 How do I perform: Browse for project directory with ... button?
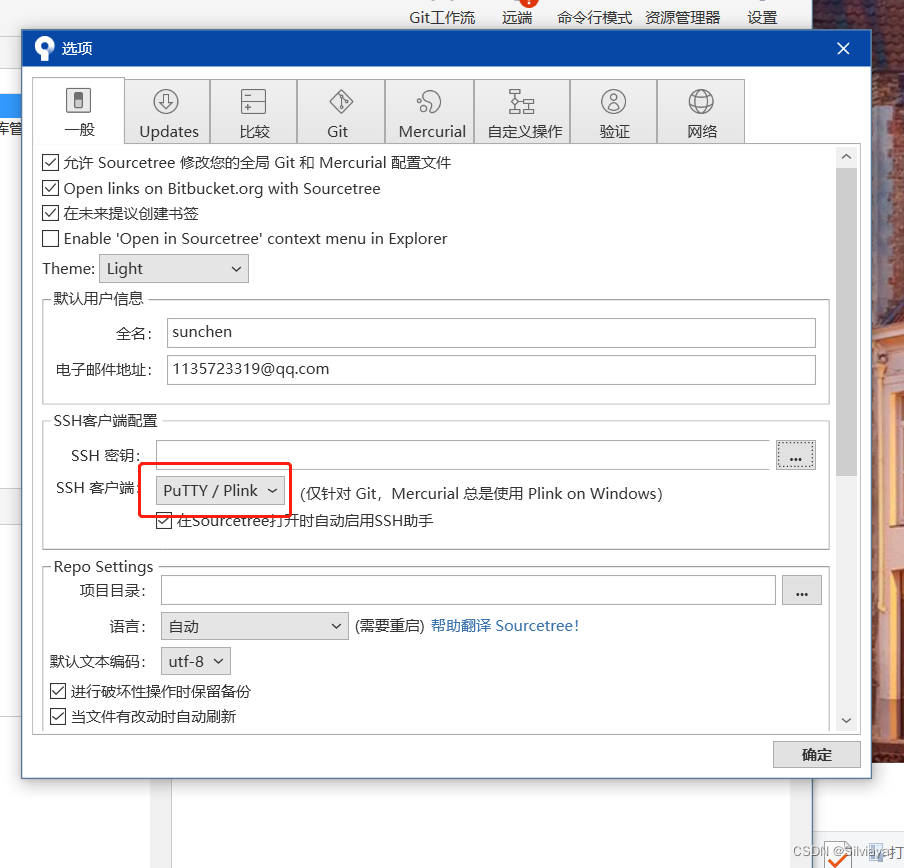pyautogui.click(x=801, y=590)
